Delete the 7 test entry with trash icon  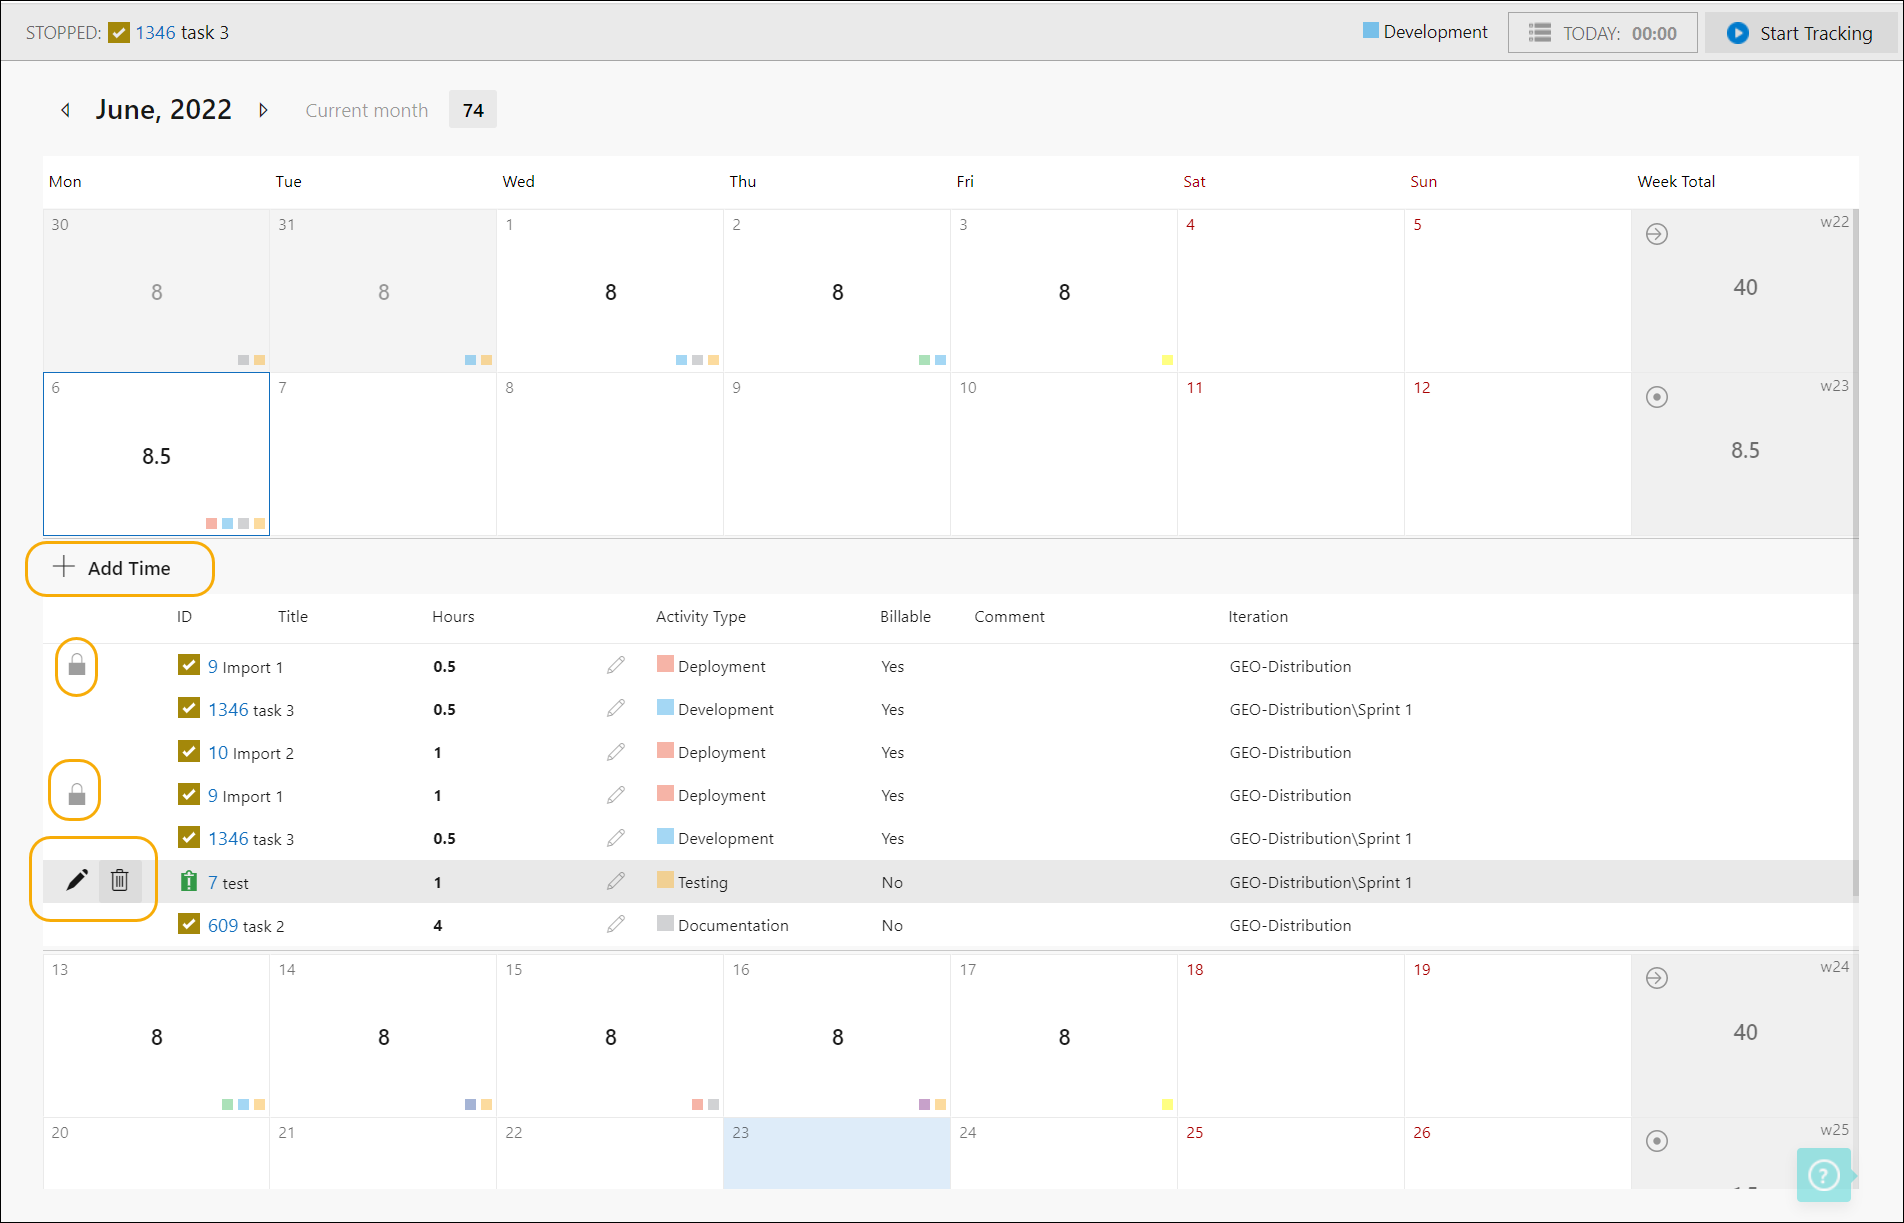point(120,880)
